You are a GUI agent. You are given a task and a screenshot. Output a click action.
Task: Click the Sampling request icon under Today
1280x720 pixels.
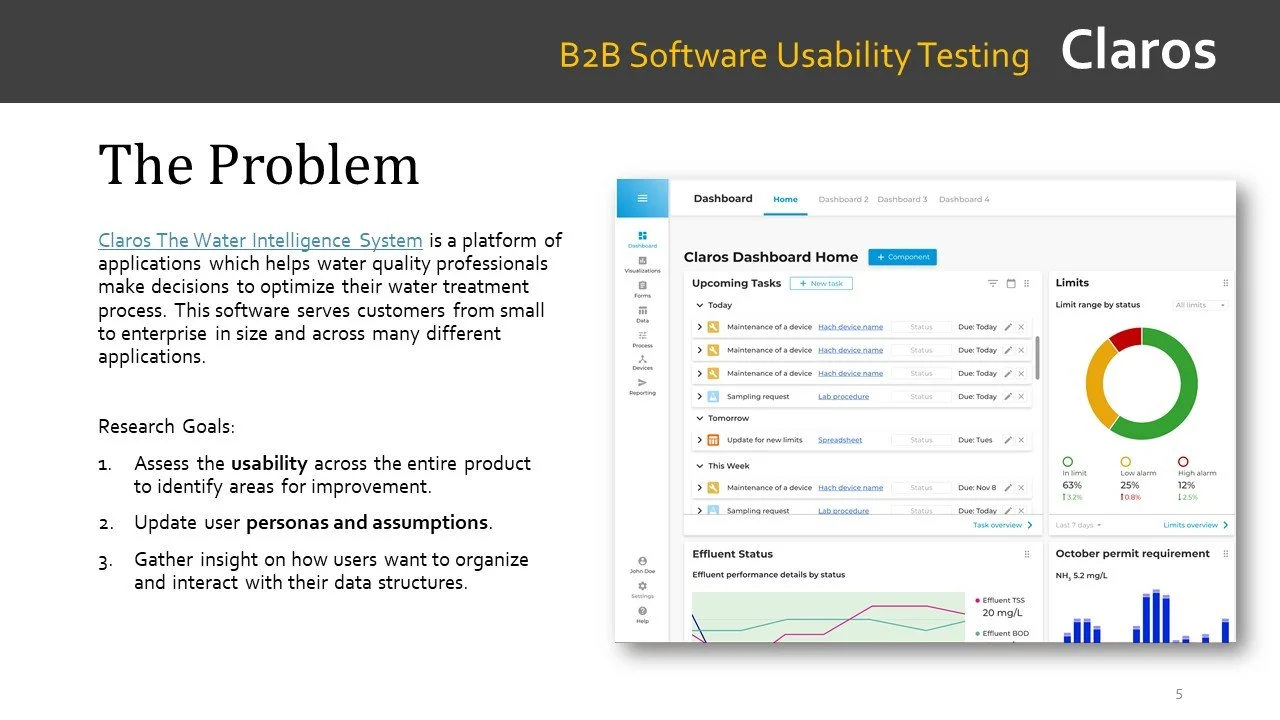point(713,397)
